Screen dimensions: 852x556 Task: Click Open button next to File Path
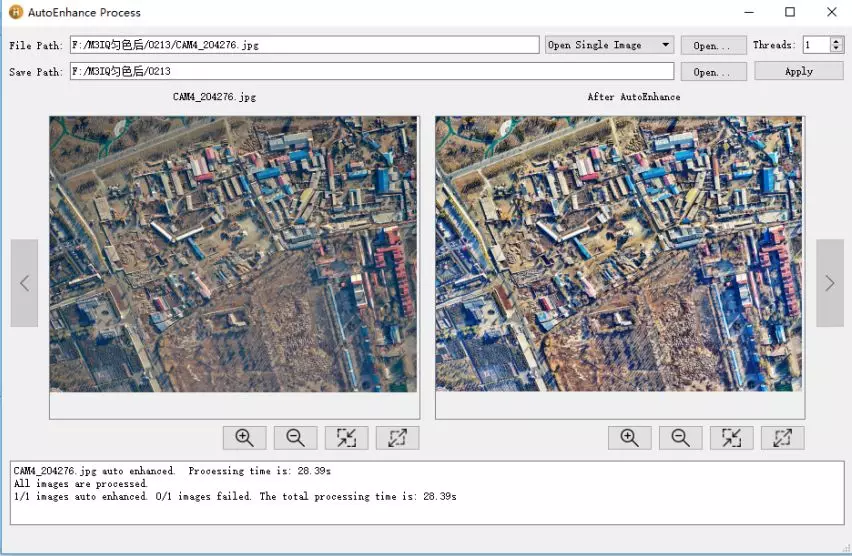click(x=713, y=46)
